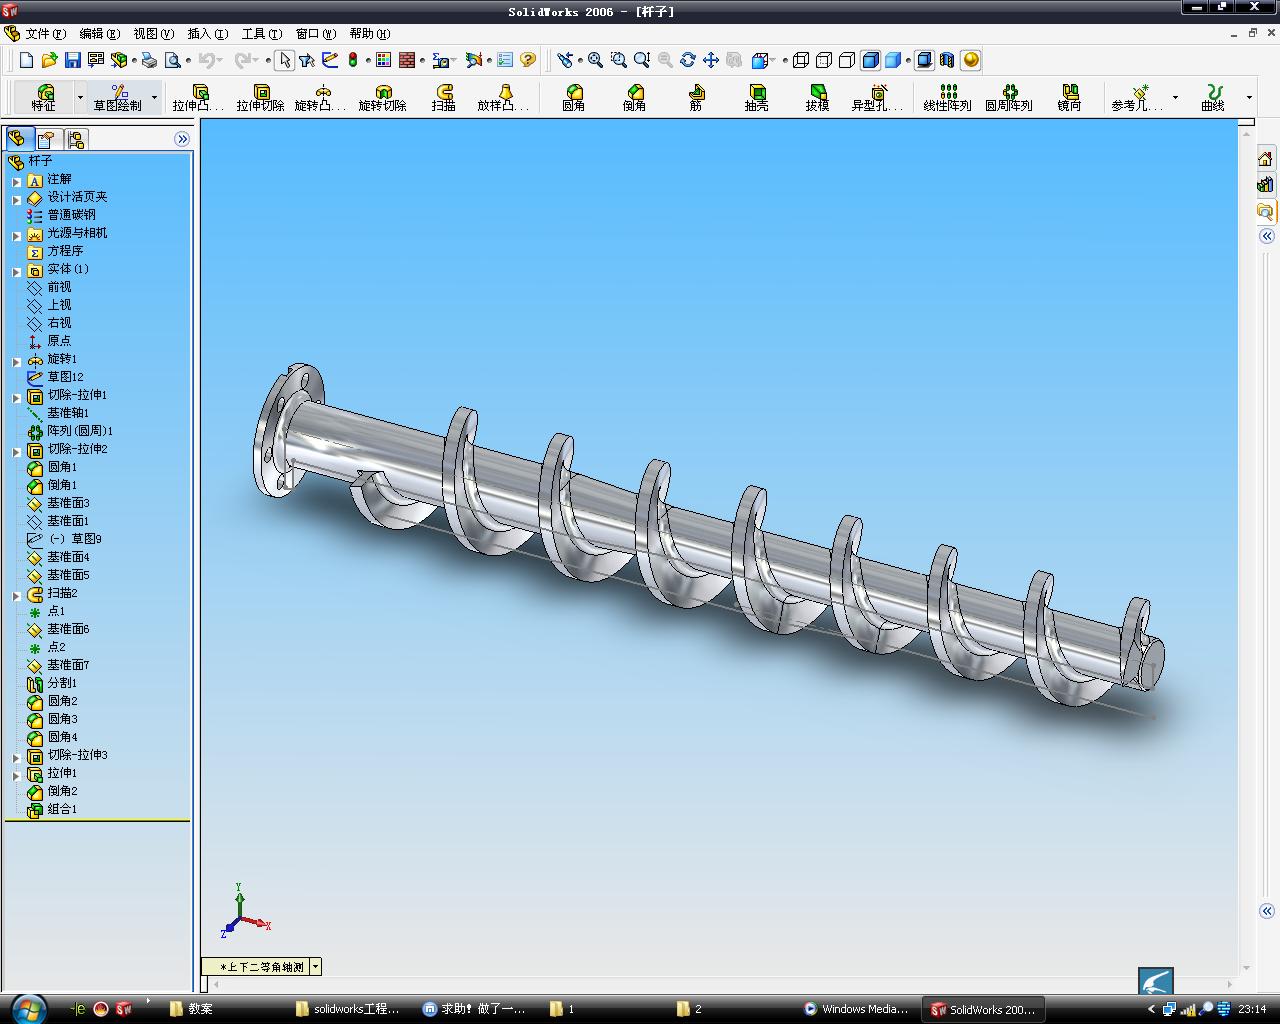Open the 工具(T) menu

click(261, 34)
